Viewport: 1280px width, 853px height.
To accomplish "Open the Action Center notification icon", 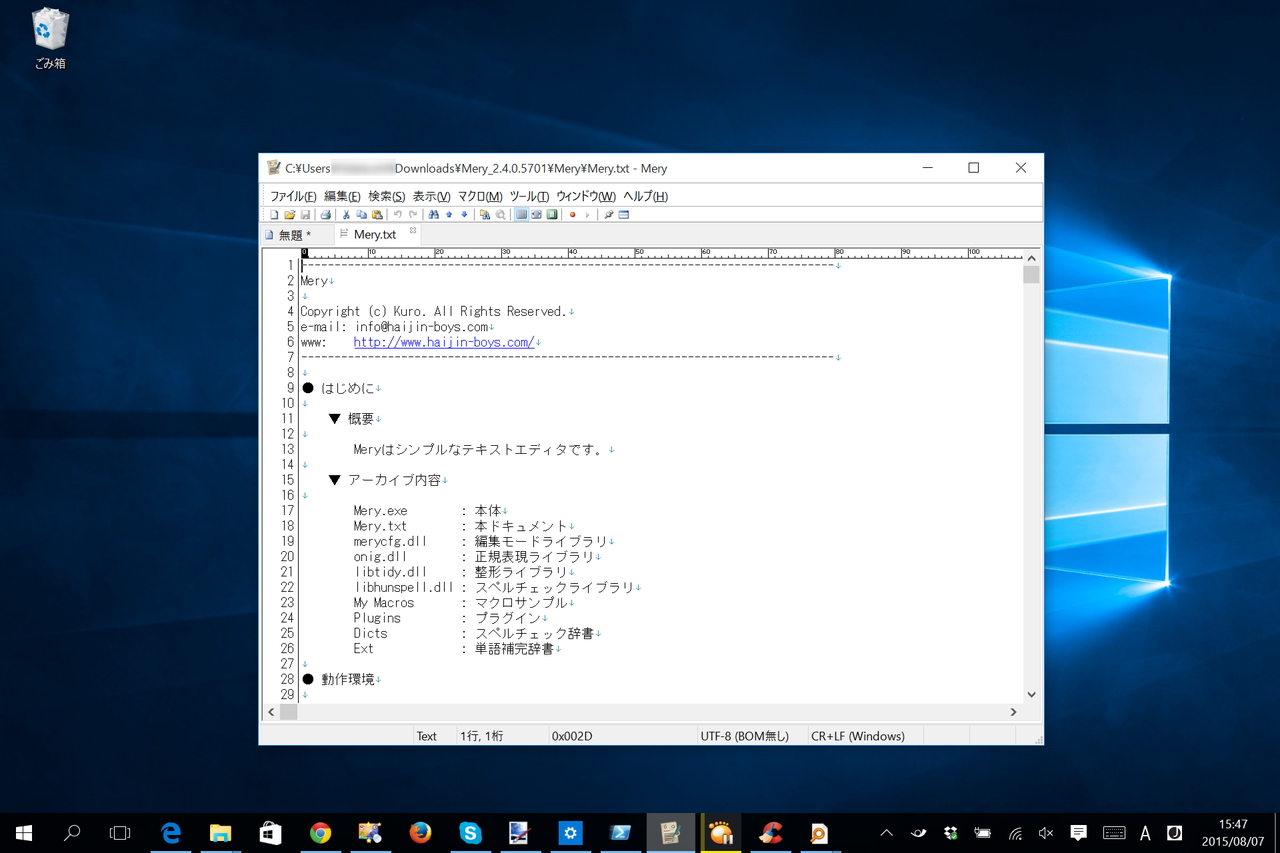I will (1078, 833).
